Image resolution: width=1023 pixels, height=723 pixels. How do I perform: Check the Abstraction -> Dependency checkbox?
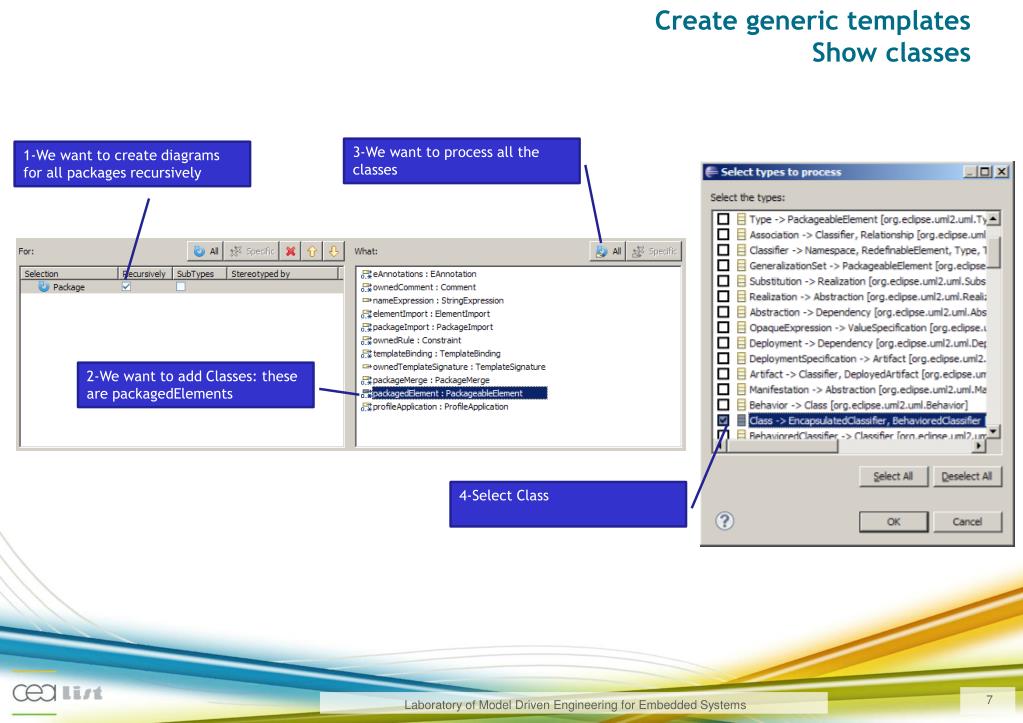pyautogui.click(x=723, y=312)
